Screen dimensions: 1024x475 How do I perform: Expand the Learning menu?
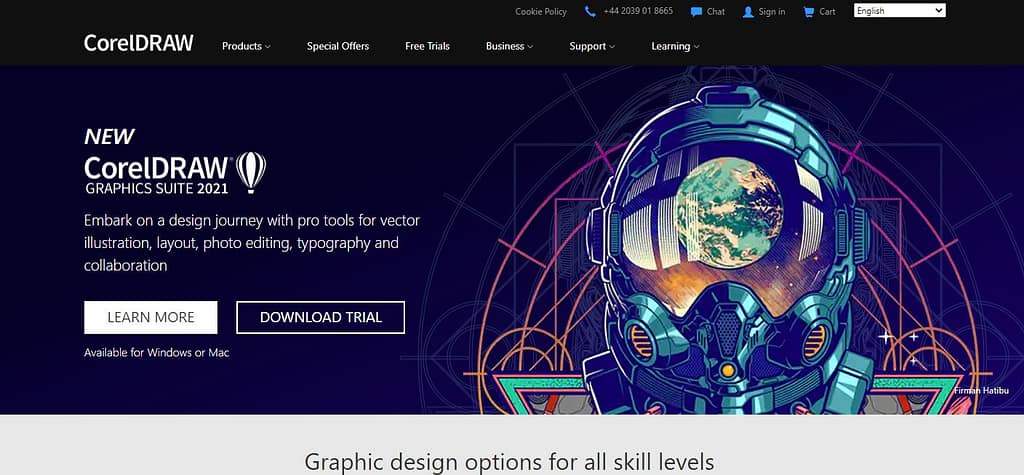coord(675,46)
